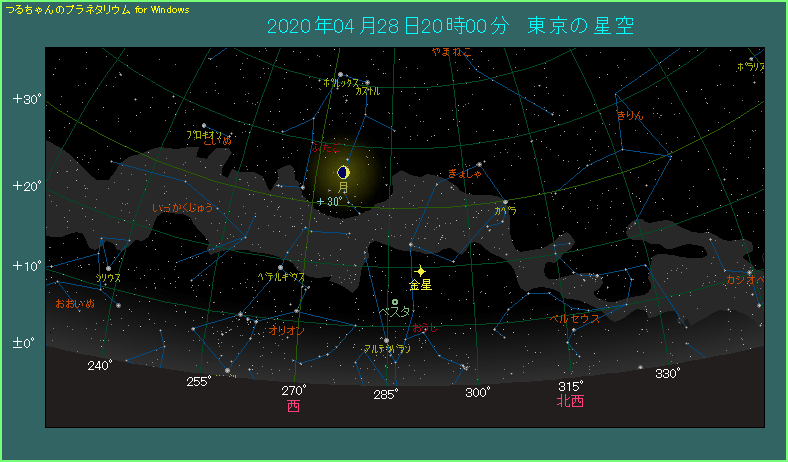Click the Auriga (ぎょしゃ) constellation label

(465, 174)
